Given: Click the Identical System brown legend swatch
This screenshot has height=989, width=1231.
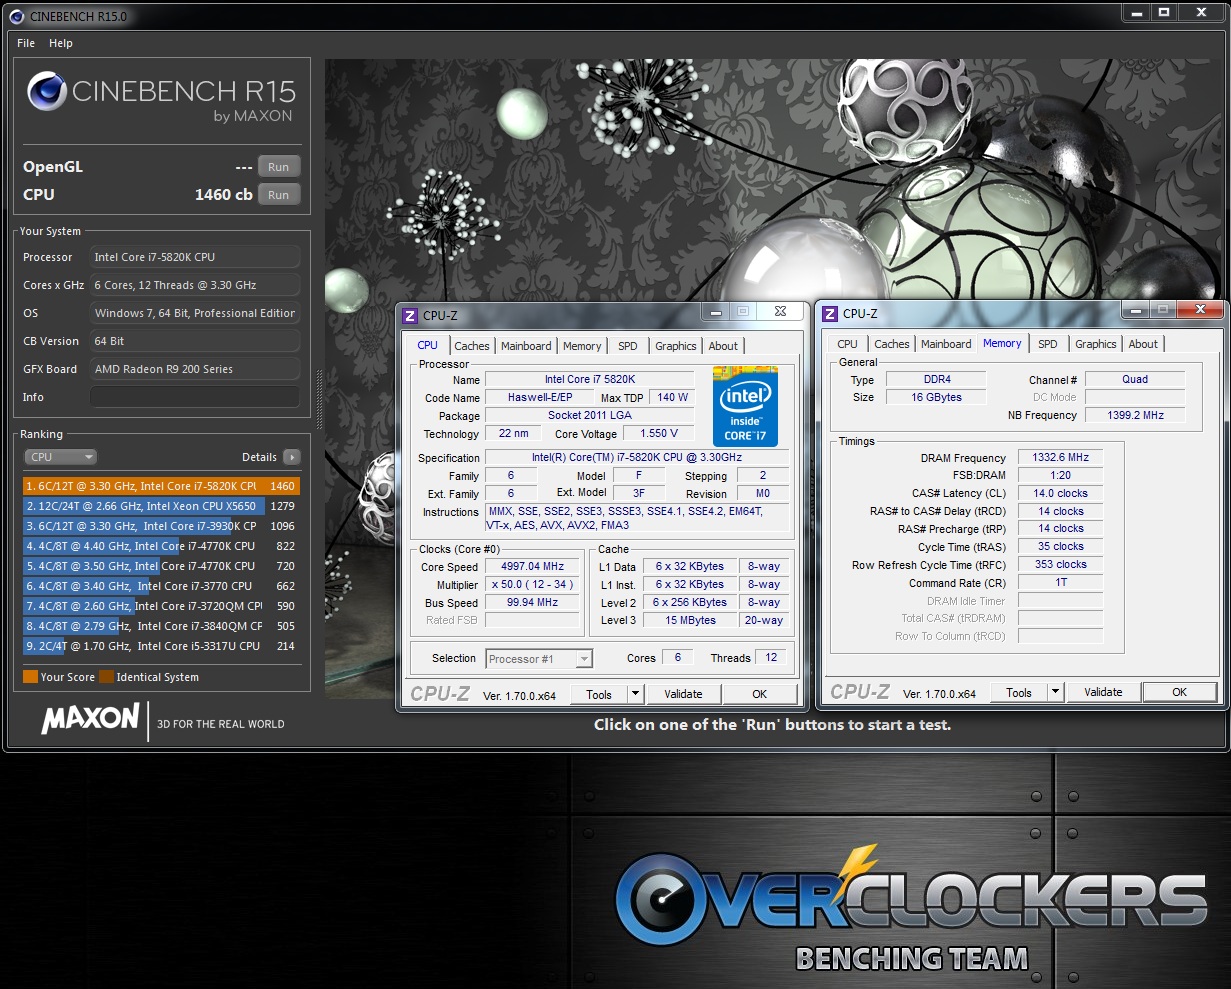Looking at the screenshot, I should point(106,677).
